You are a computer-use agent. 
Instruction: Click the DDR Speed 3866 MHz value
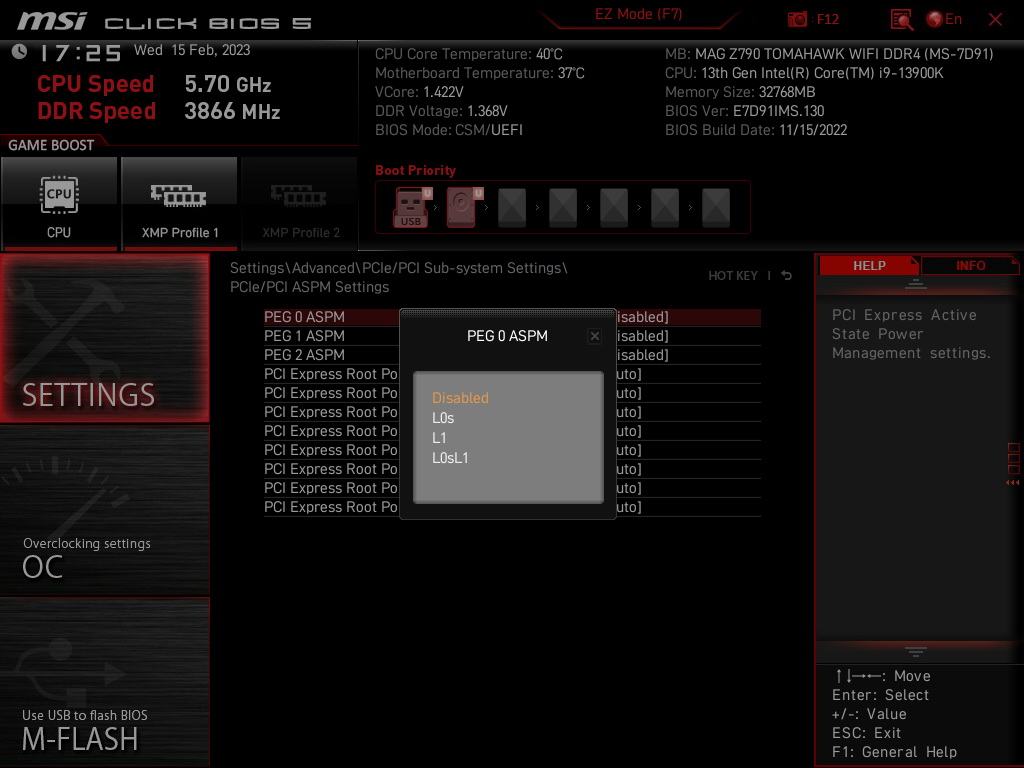pos(232,111)
